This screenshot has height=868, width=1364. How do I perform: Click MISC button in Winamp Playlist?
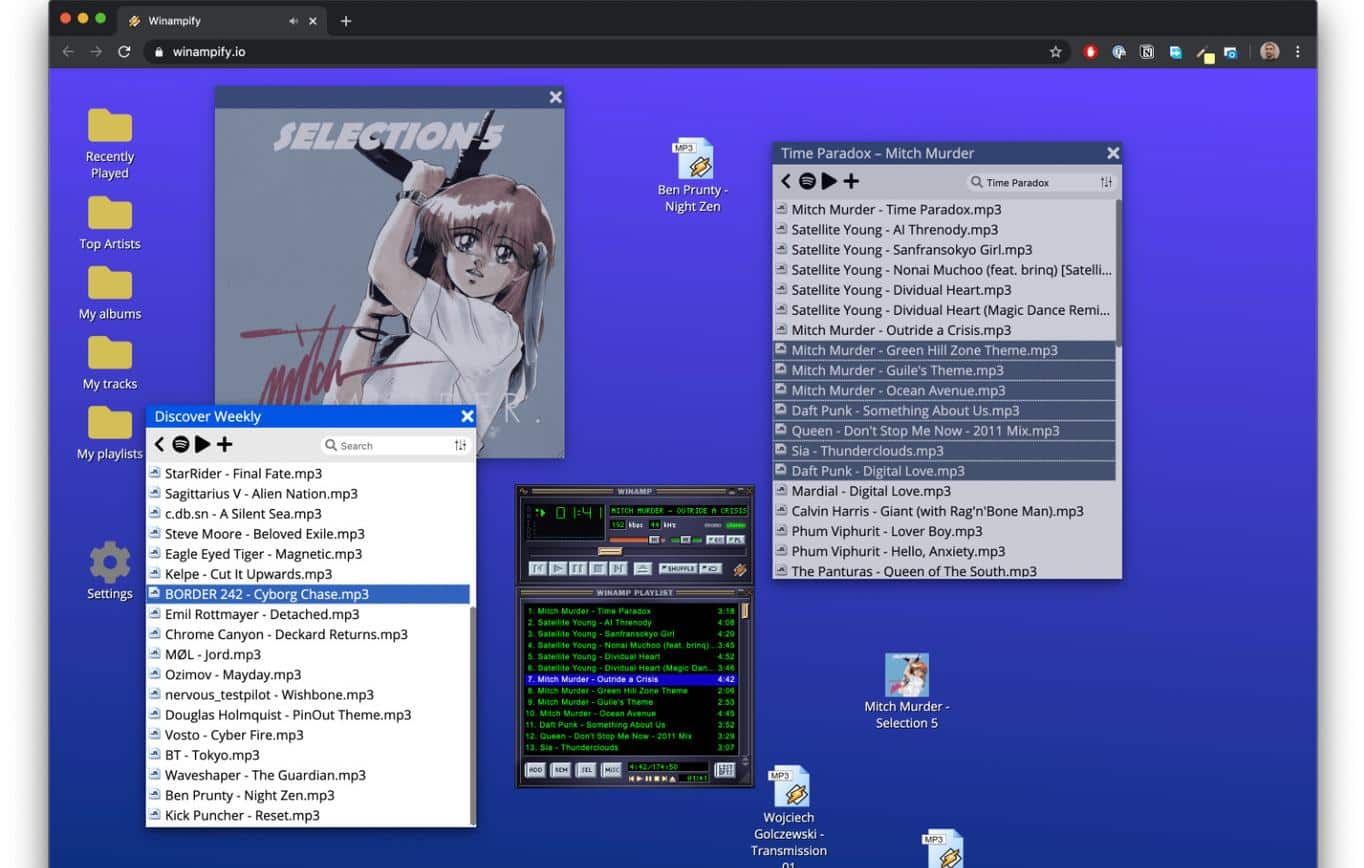(611, 770)
